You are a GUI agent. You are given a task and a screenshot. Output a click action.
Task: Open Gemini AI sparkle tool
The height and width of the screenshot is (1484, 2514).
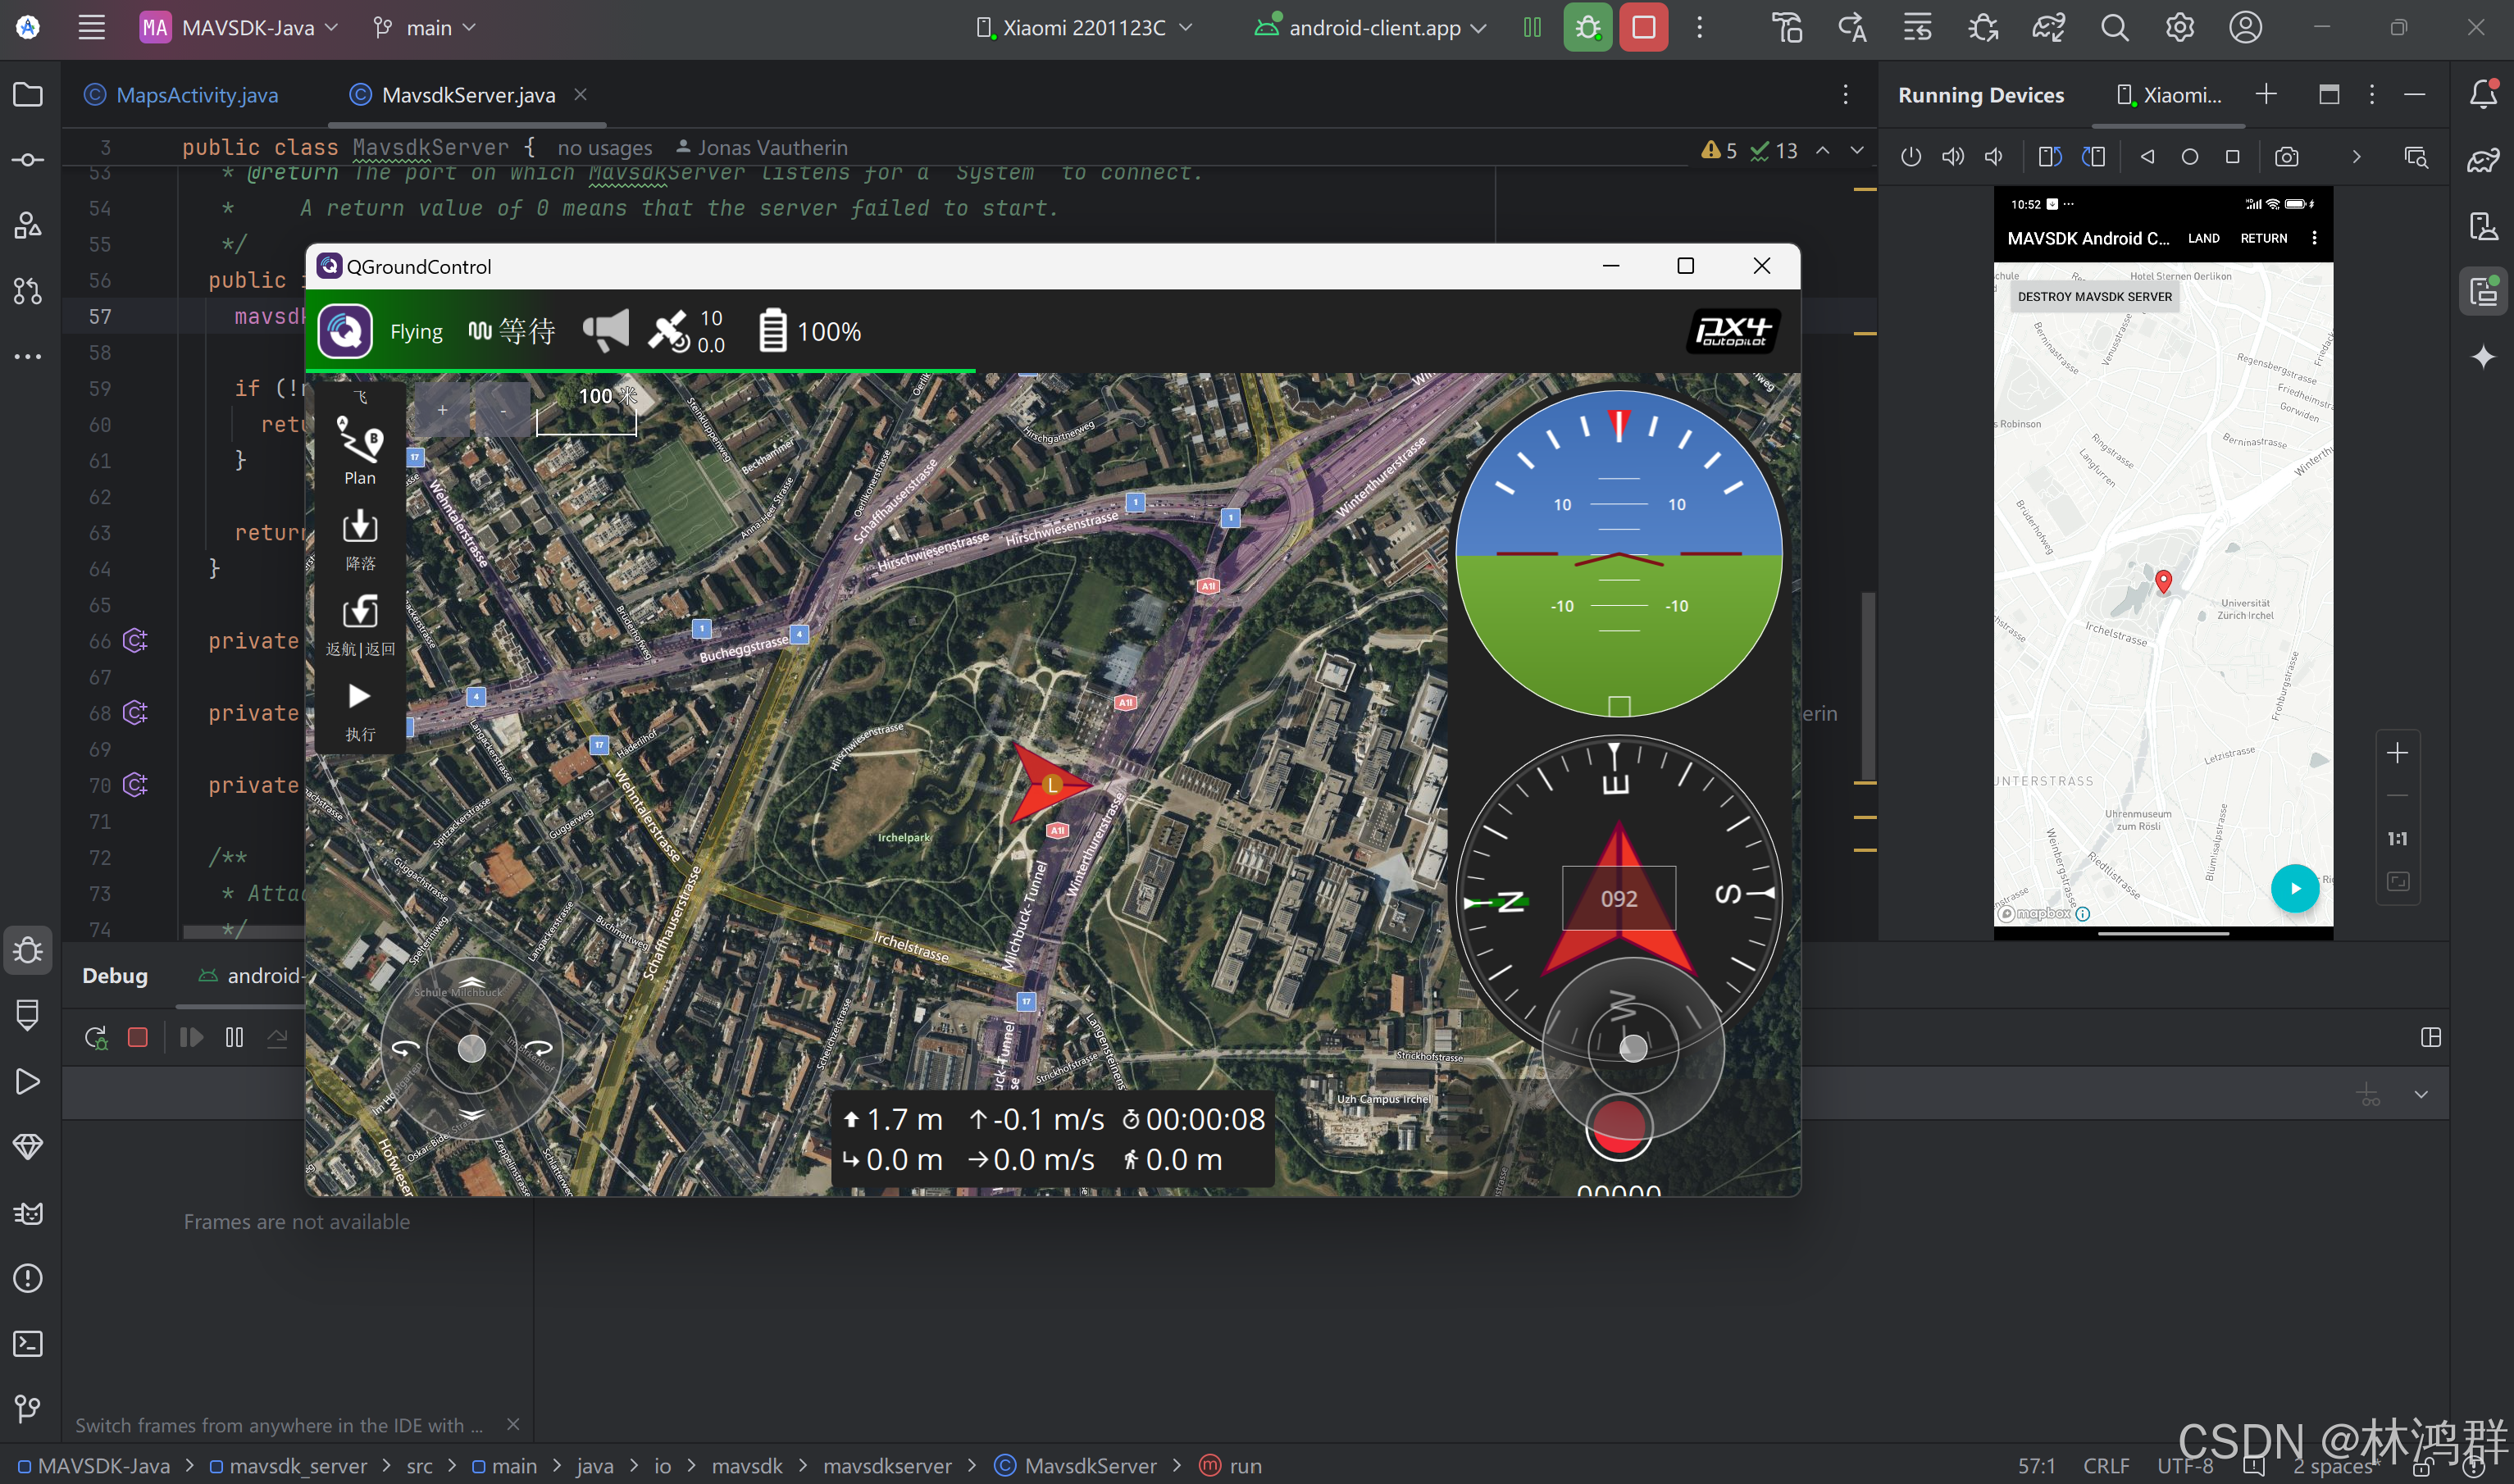click(2483, 357)
